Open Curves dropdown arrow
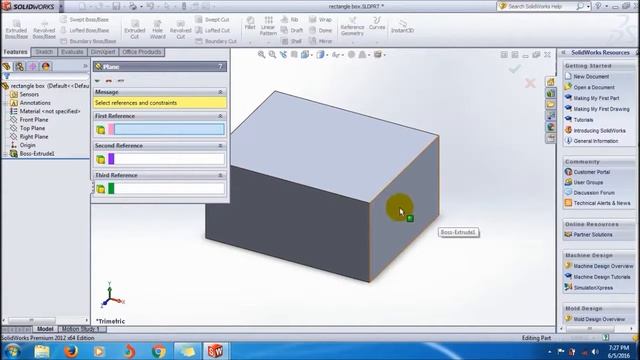 coord(377,42)
